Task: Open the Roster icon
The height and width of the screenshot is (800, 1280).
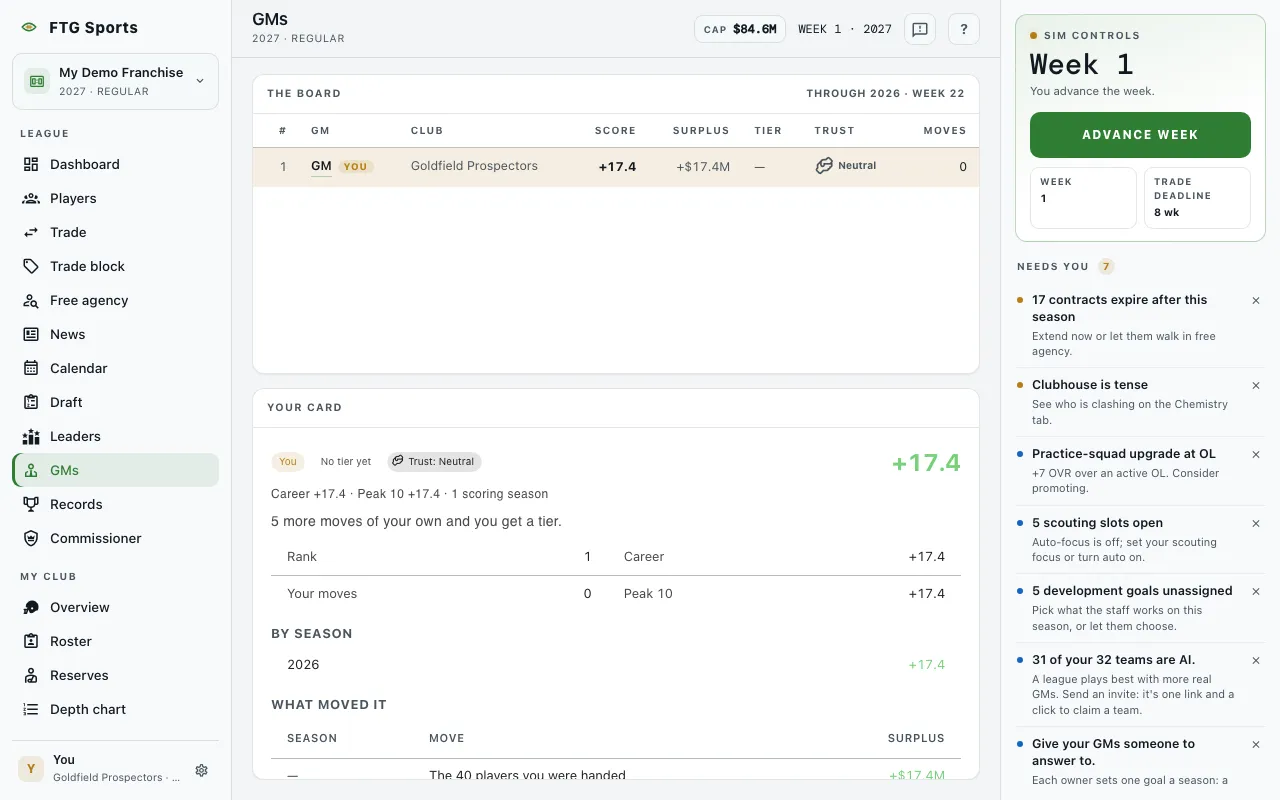Action: click(x=31, y=641)
